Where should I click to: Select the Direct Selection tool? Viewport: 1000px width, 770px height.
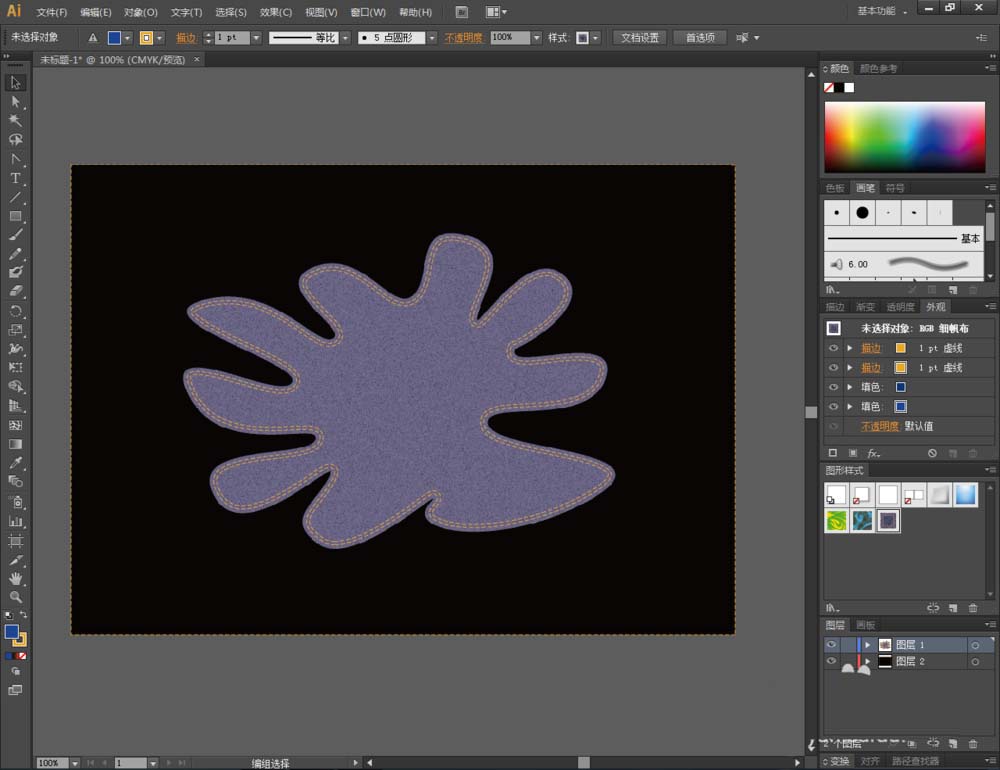click(15, 101)
